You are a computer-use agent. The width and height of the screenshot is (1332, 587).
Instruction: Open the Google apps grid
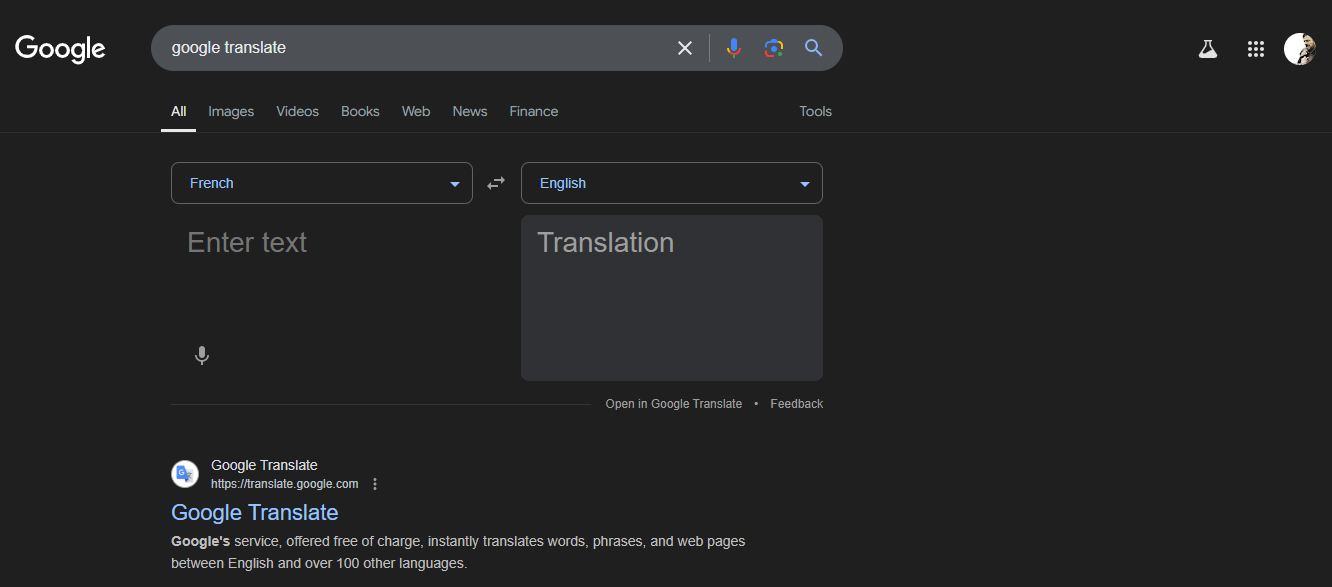pyautogui.click(x=1256, y=49)
